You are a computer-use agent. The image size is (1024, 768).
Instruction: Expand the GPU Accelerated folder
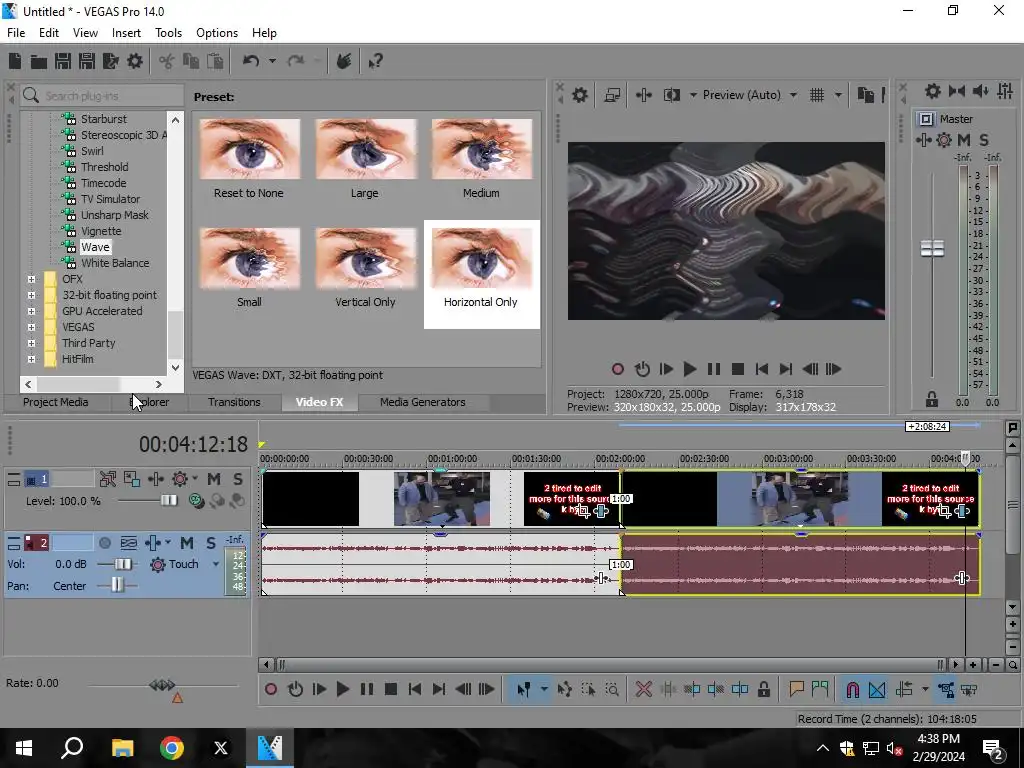point(31,311)
